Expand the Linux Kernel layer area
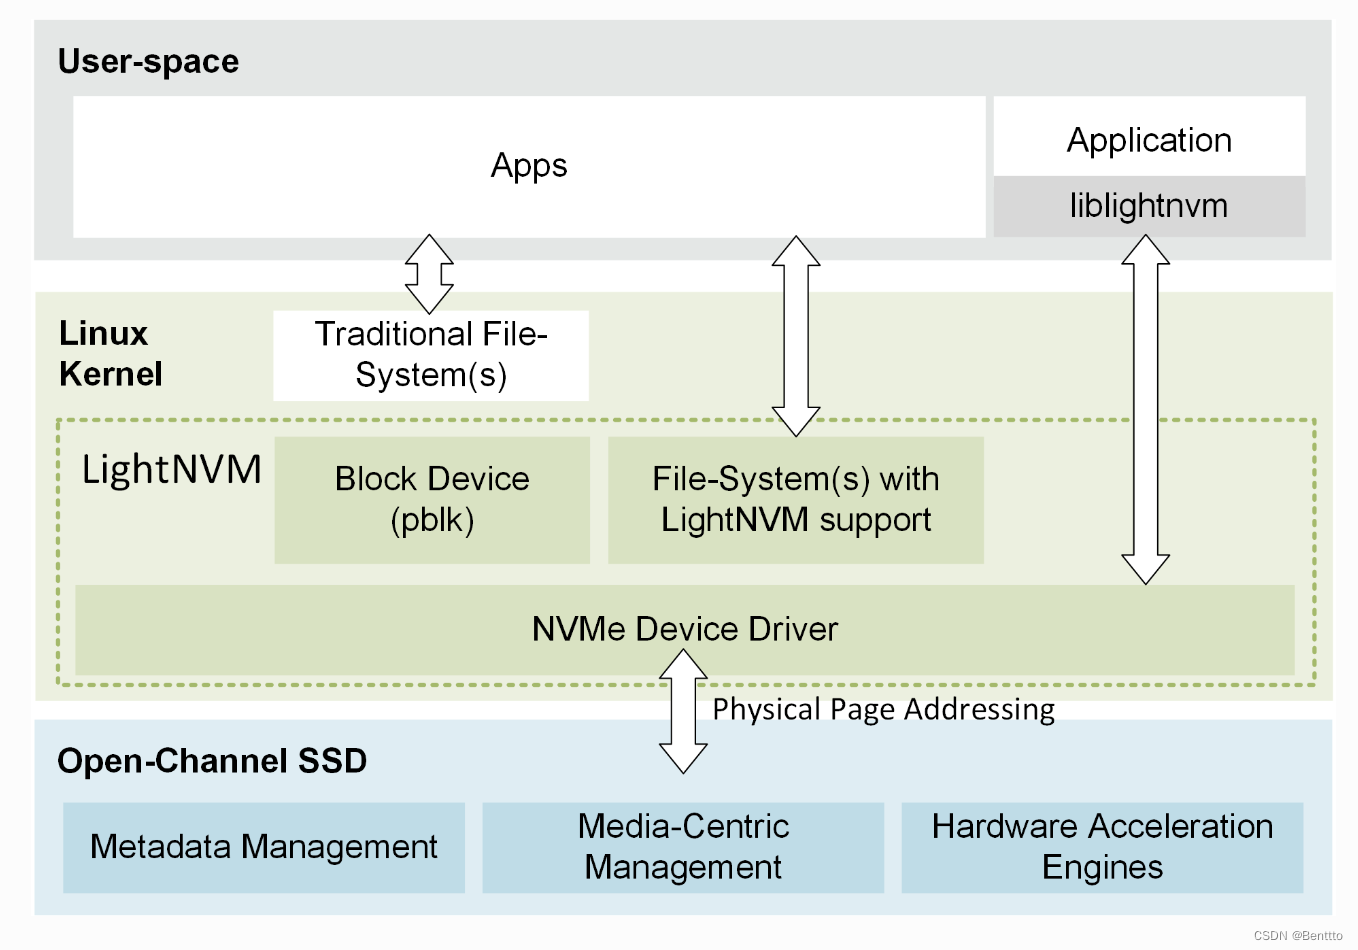1358x950 pixels. point(110,353)
